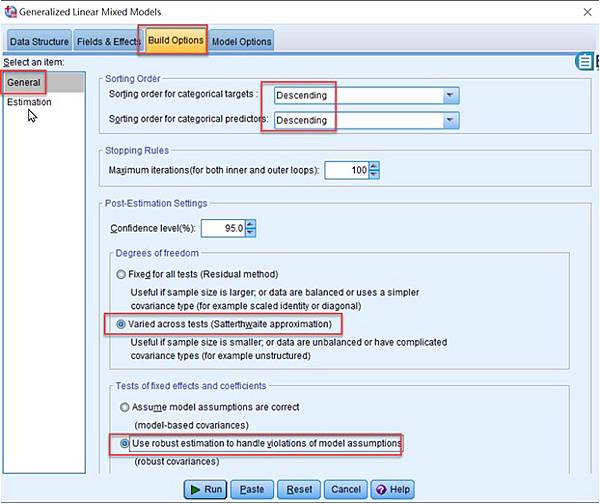Click the SPSS icon in title bar
The image size is (600, 504).
(10, 12)
